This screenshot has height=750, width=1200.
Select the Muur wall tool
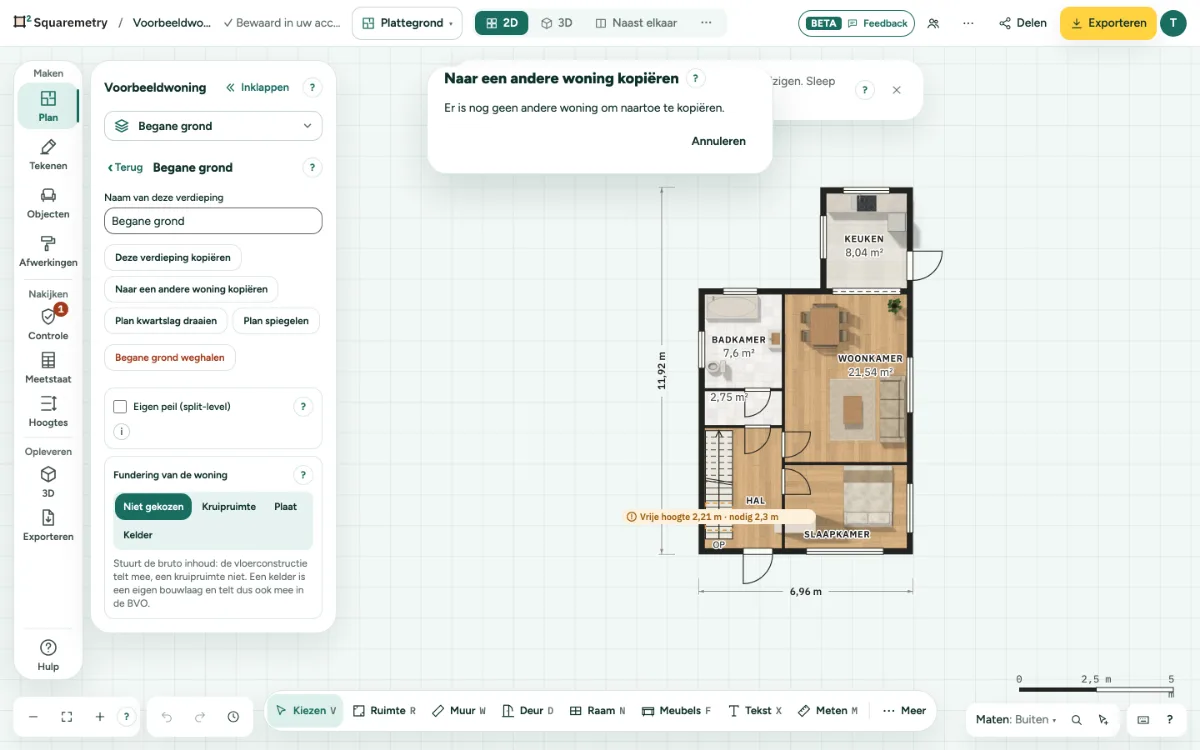[459, 711]
